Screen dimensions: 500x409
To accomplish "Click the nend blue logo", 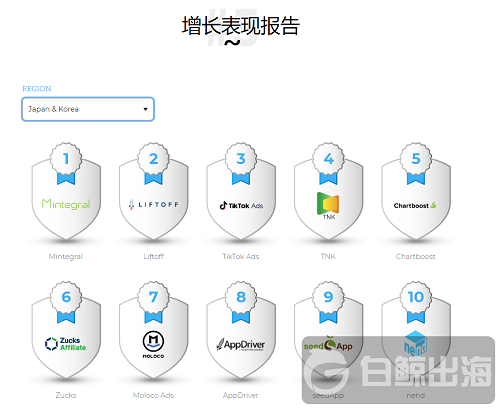I will click(415, 343).
